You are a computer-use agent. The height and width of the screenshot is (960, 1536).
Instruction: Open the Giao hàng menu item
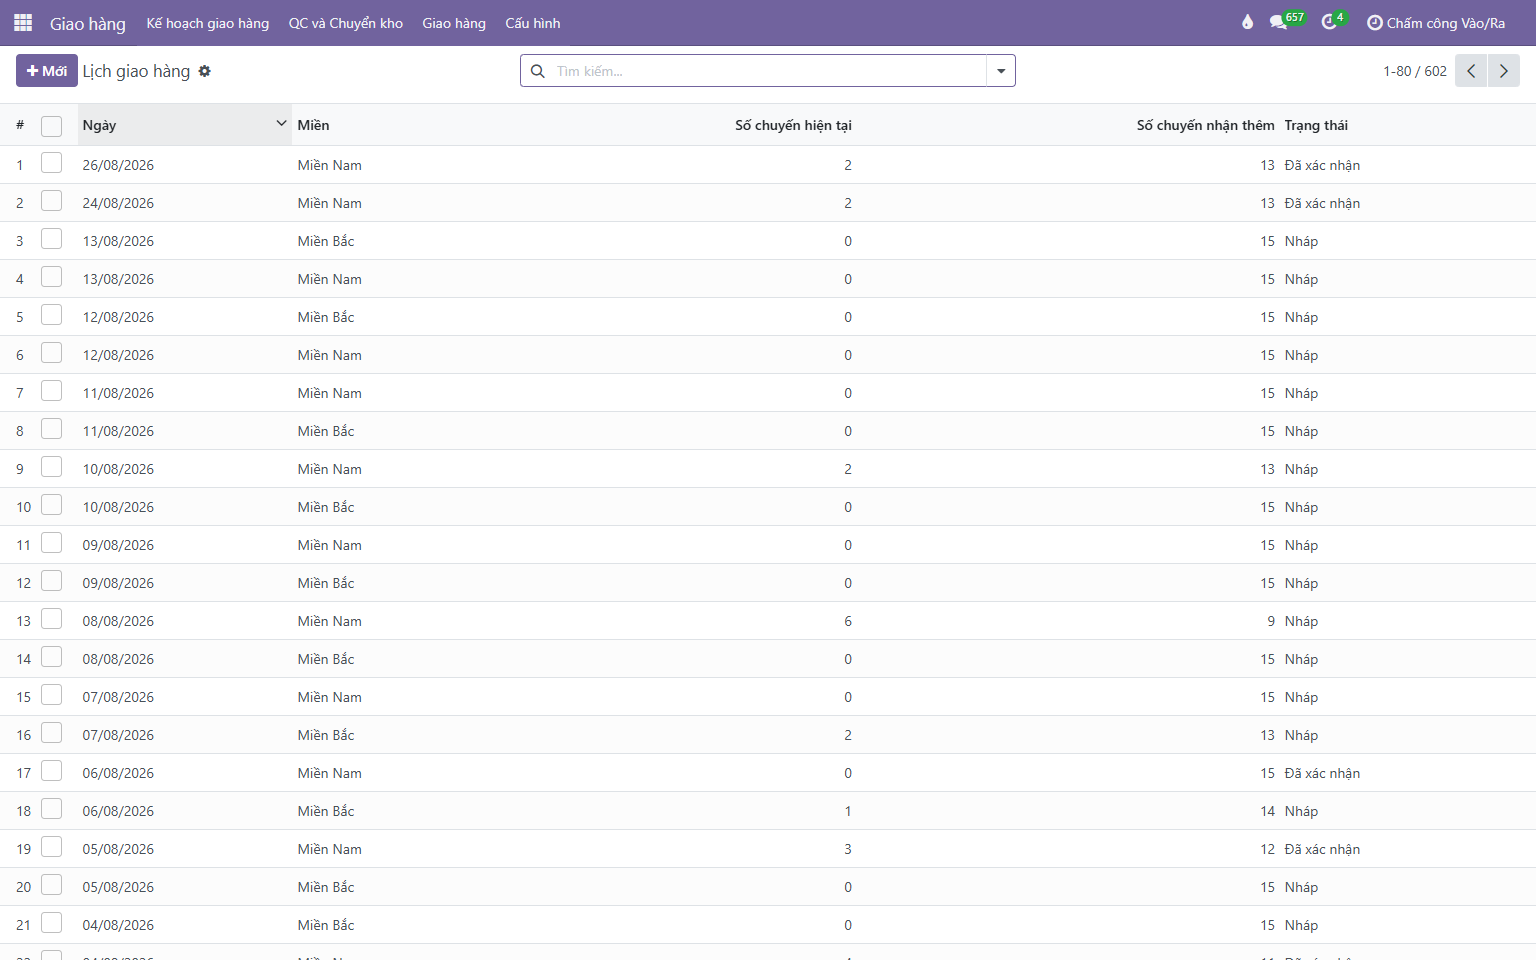(x=454, y=23)
